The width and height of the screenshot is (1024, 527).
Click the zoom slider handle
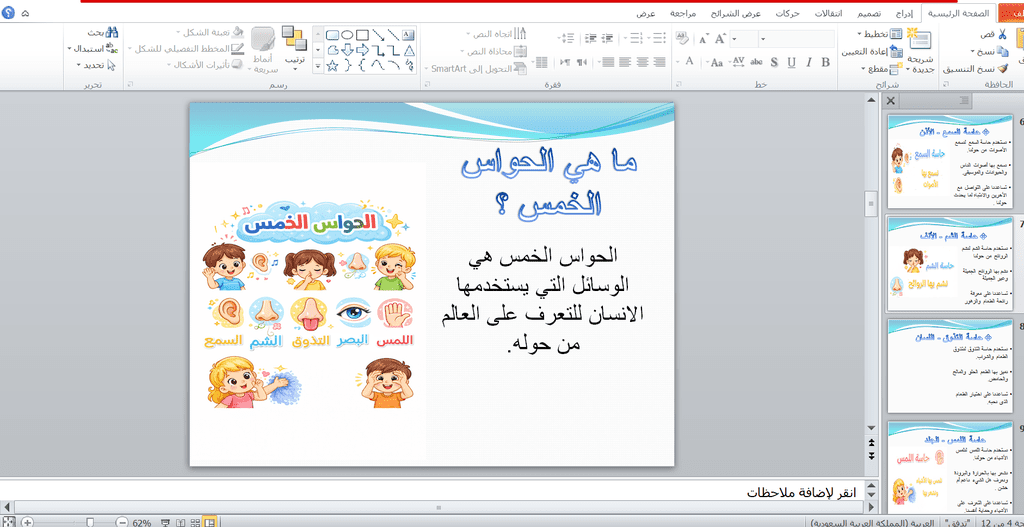[89, 522]
